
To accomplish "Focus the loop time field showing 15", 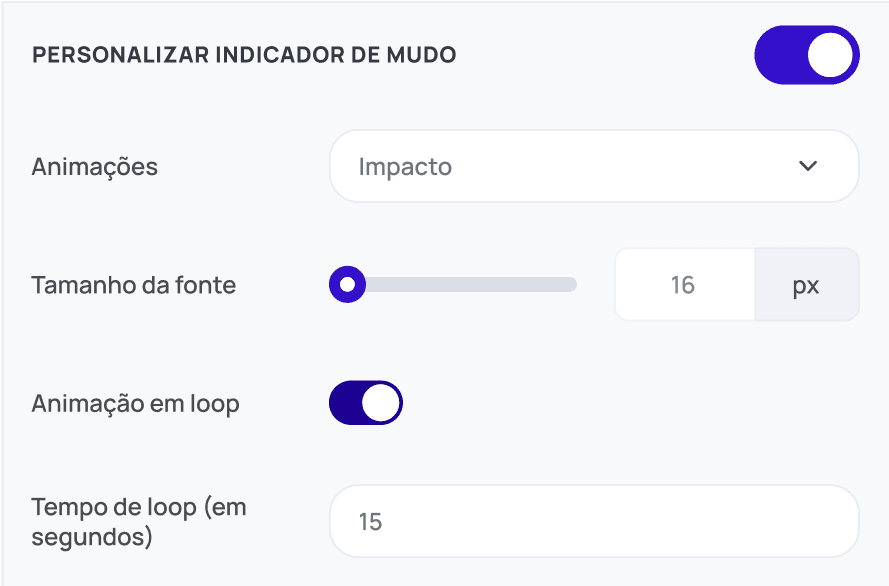I will click(594, 521).
